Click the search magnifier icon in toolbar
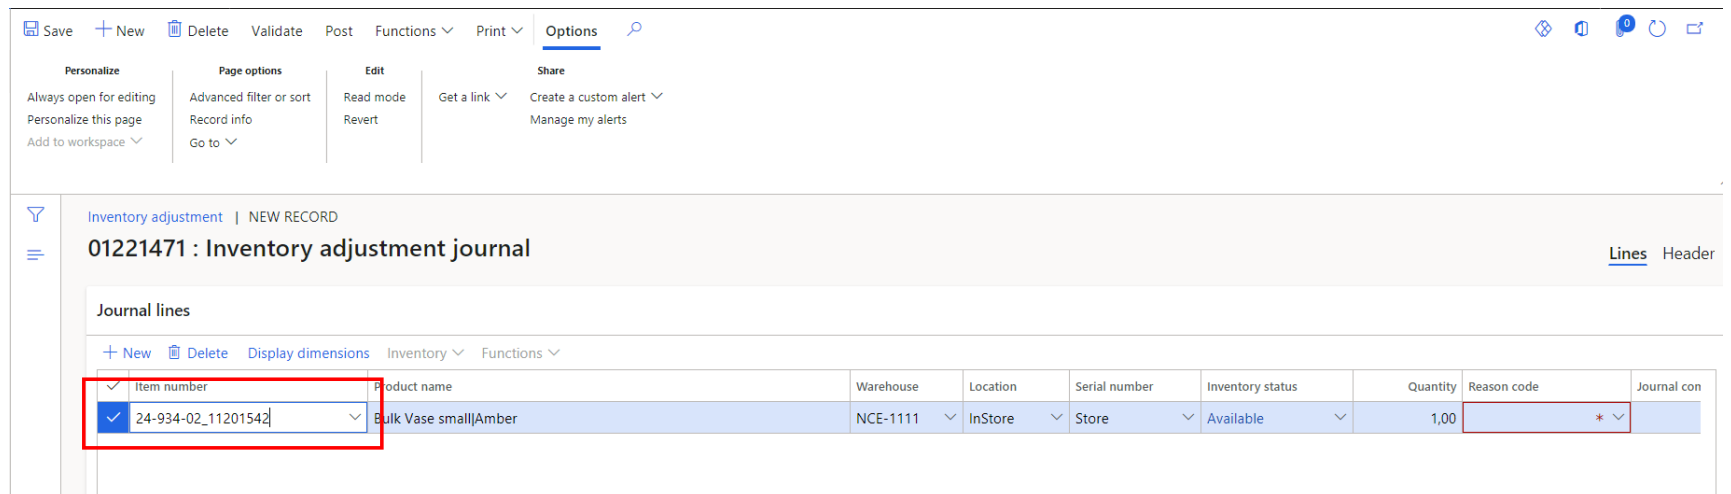 (x=634, y=30)
